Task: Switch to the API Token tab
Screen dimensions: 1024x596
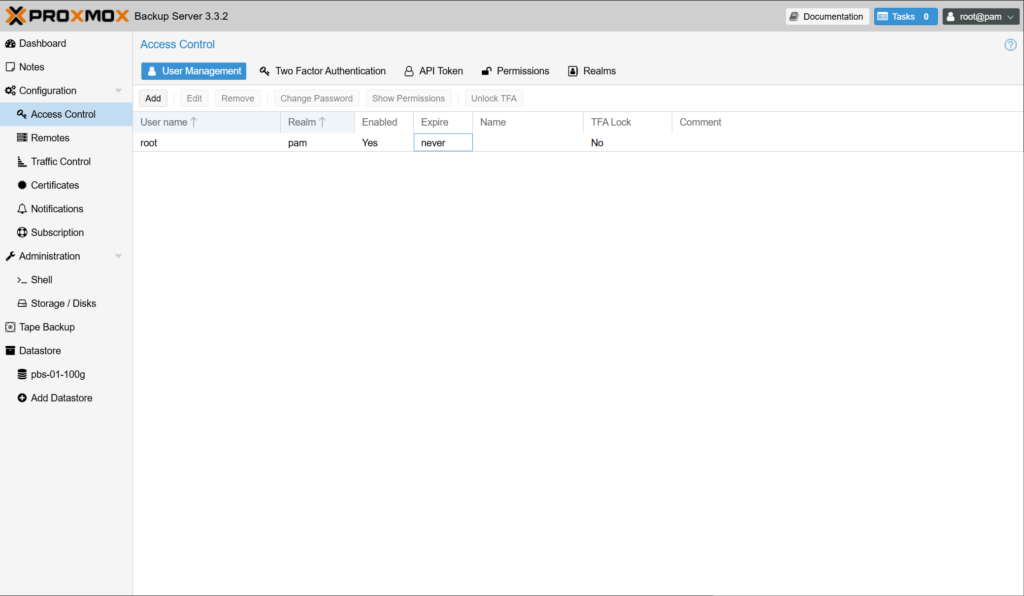Action: coord(434,71)
